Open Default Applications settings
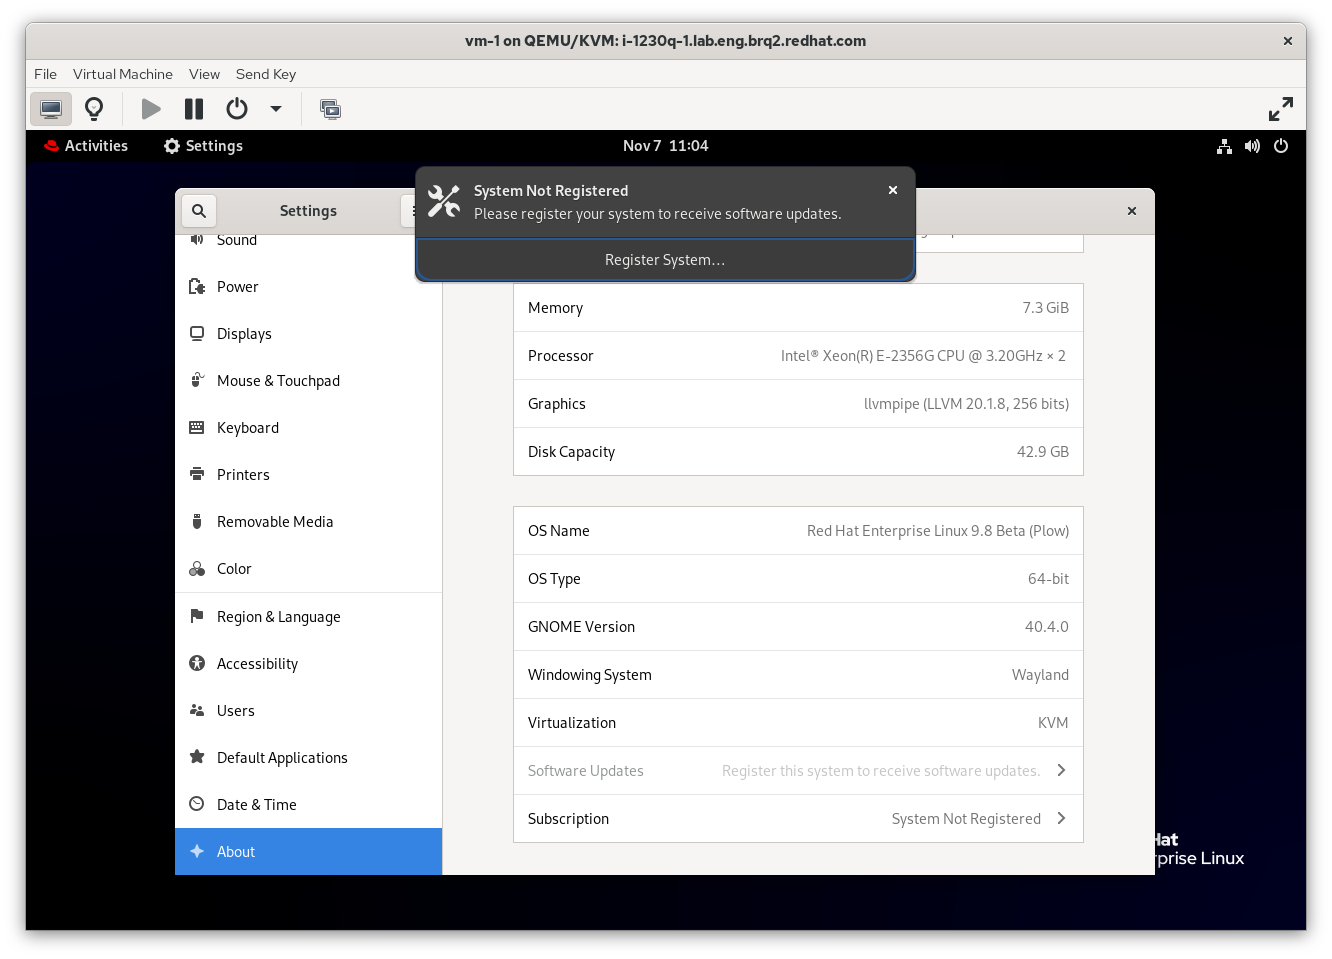Viewport: 1332px width, 959px height. click(308, 758)
